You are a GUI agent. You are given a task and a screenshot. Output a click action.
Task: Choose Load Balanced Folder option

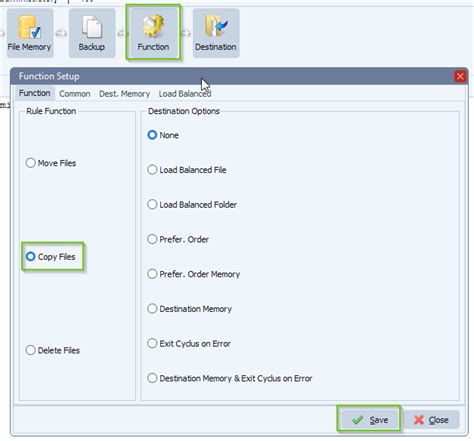click(192, 204)
